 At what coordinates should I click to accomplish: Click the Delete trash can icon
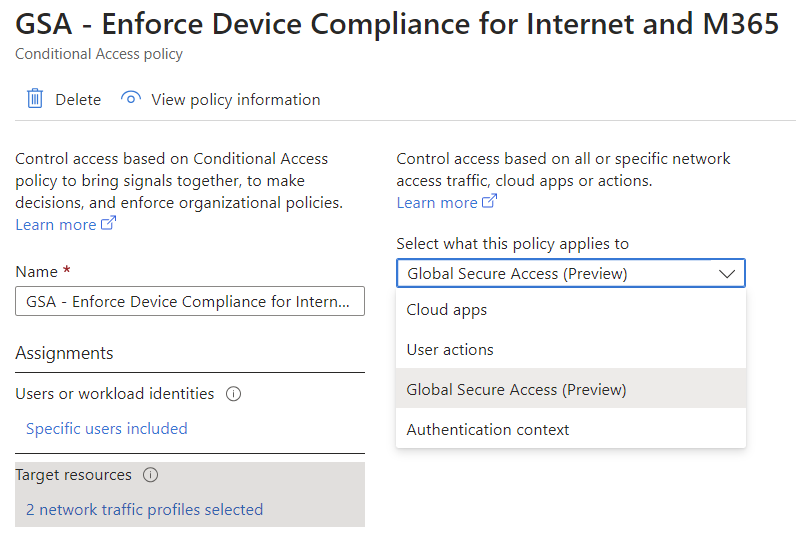35,99
